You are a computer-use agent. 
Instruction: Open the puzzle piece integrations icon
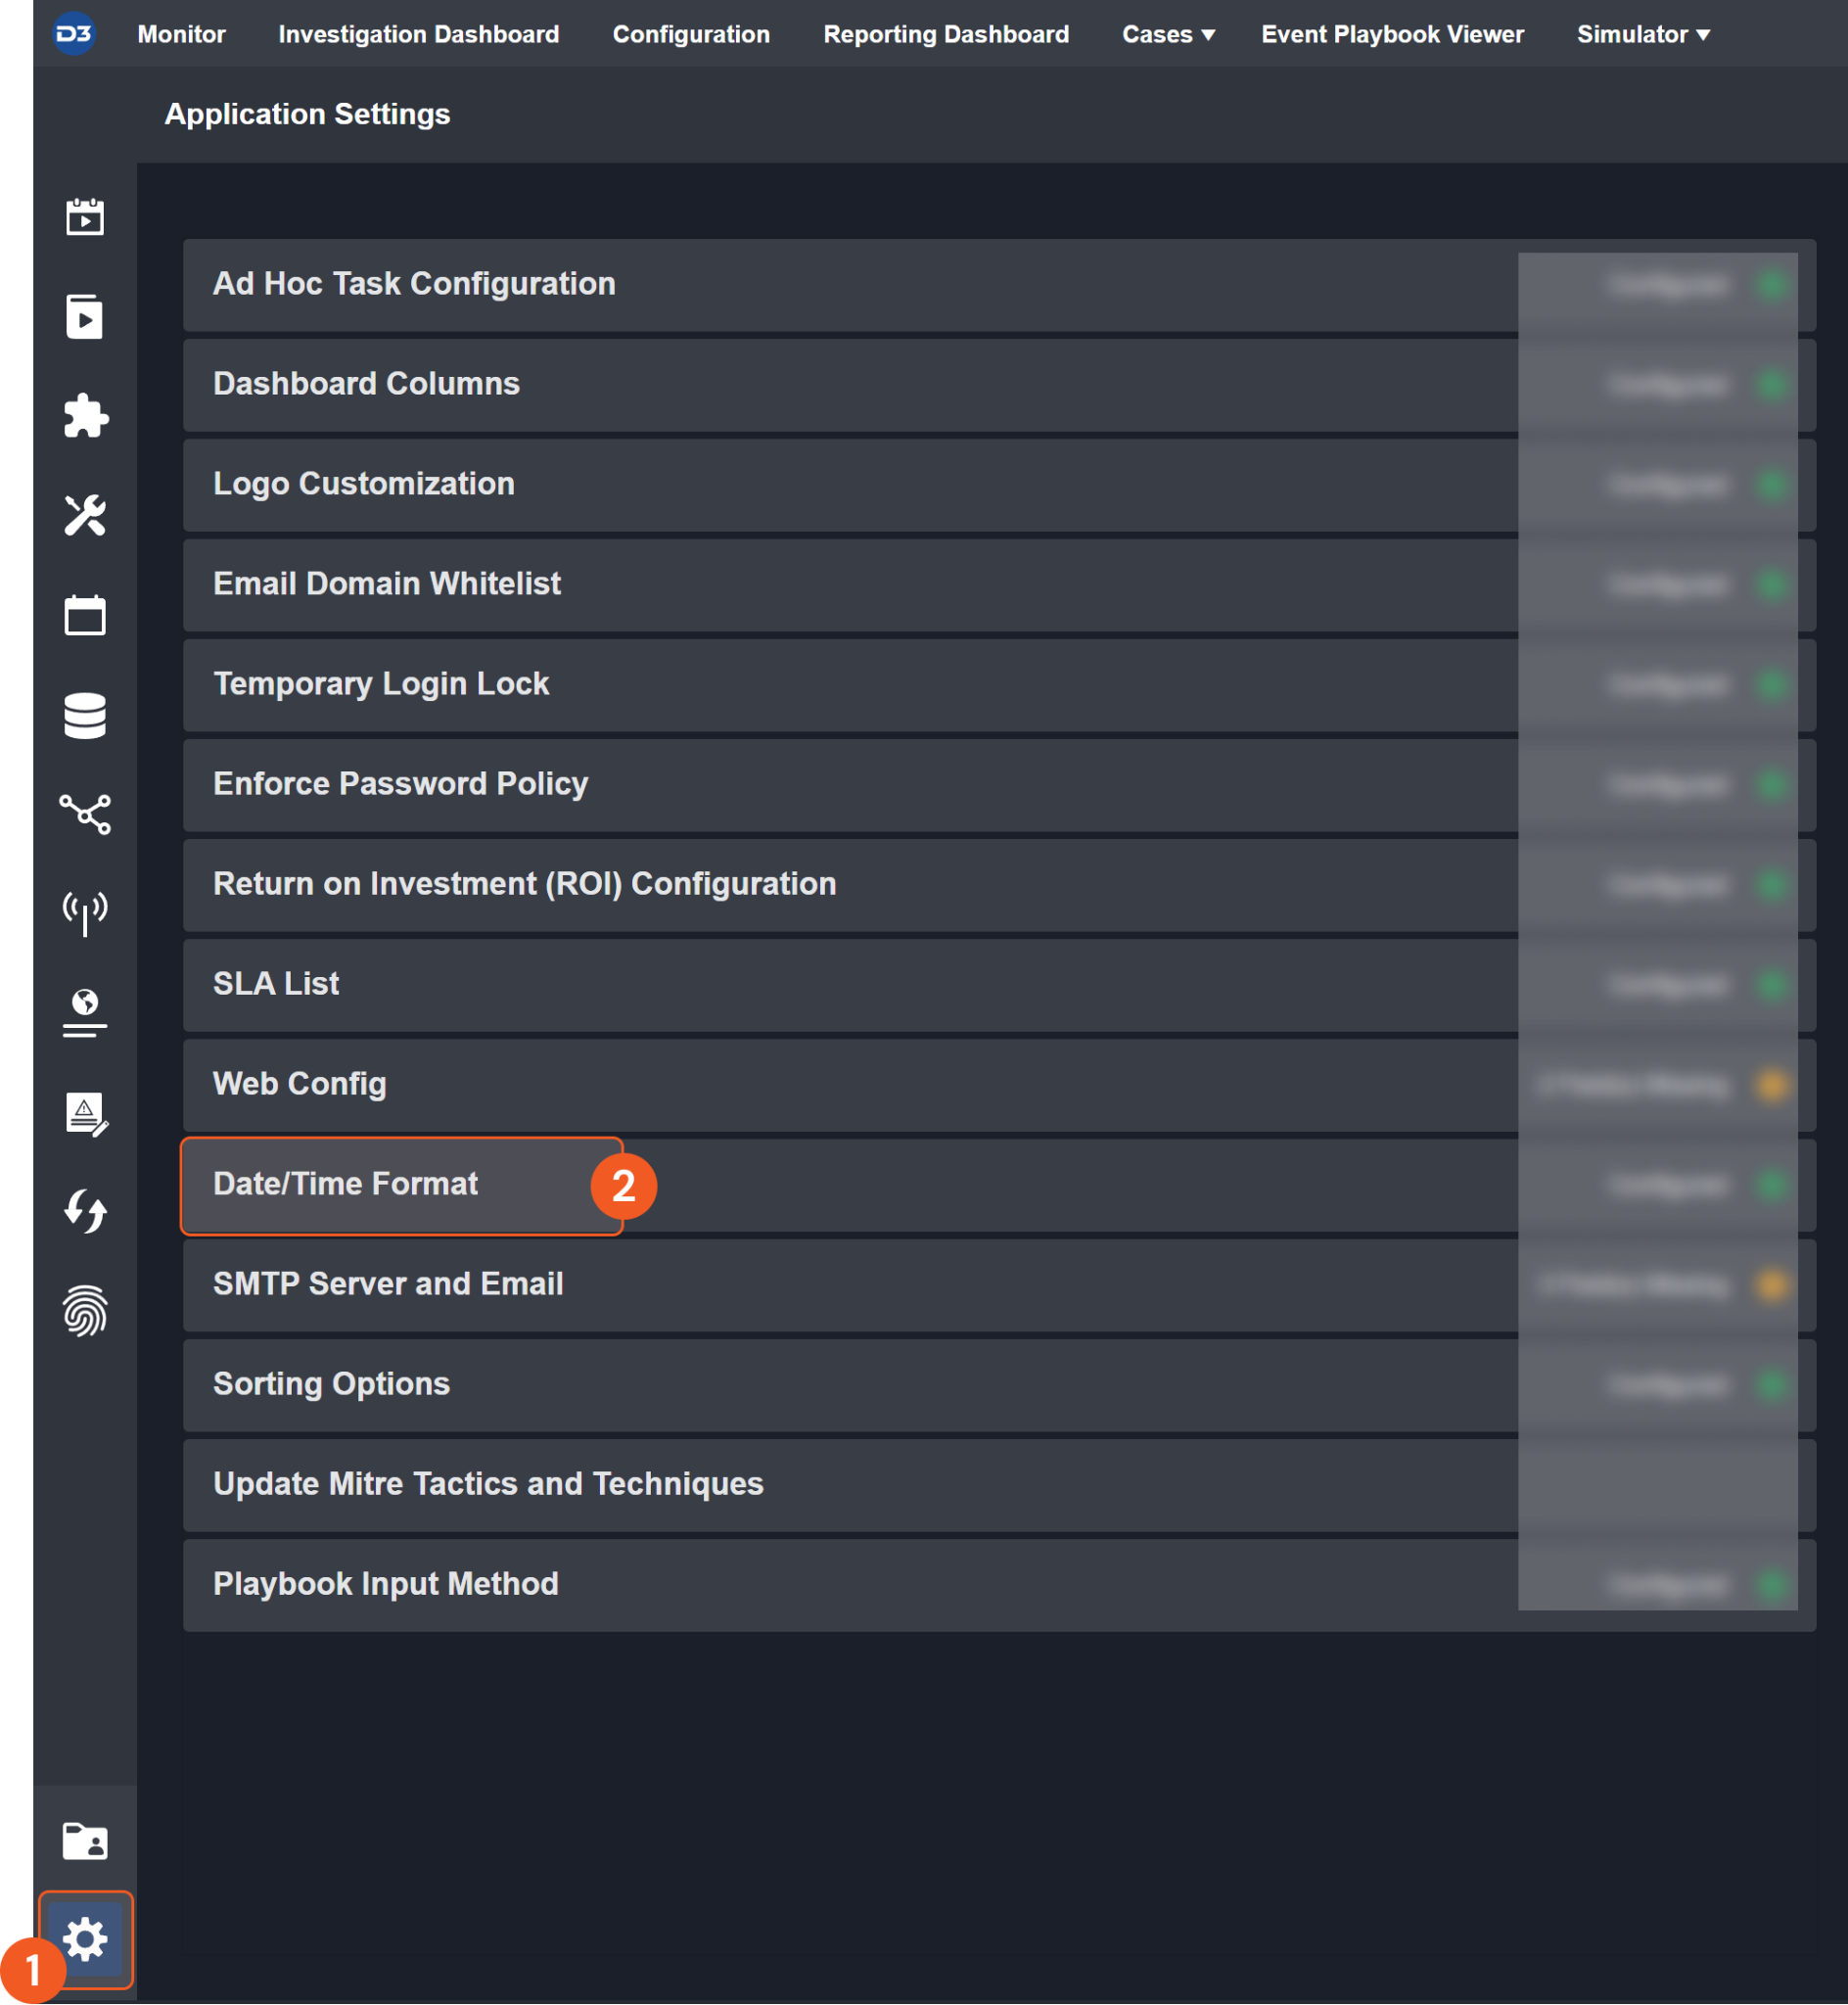(x=85, y=415)
